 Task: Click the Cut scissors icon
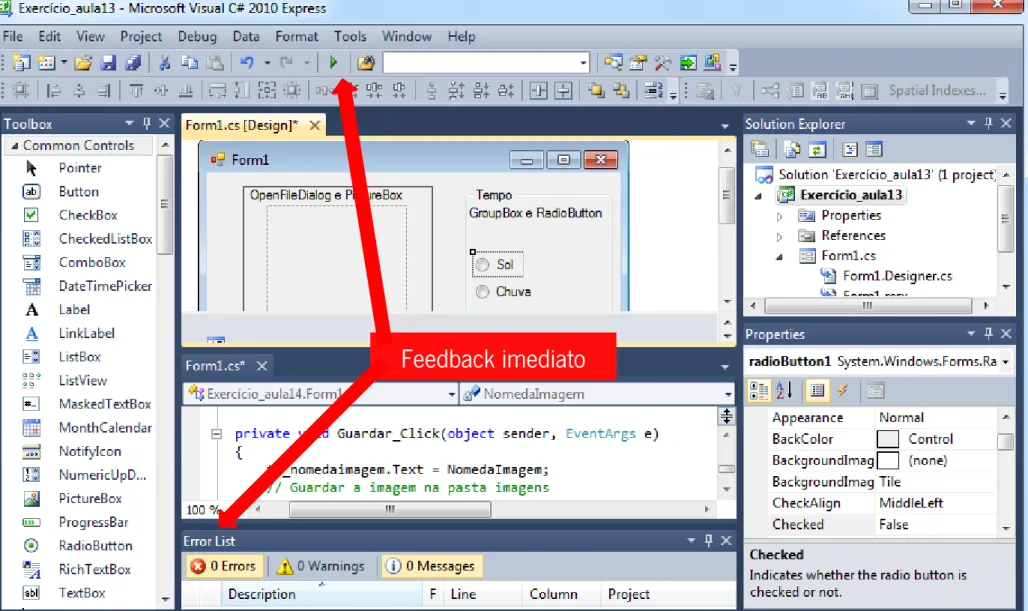point(165,63)
